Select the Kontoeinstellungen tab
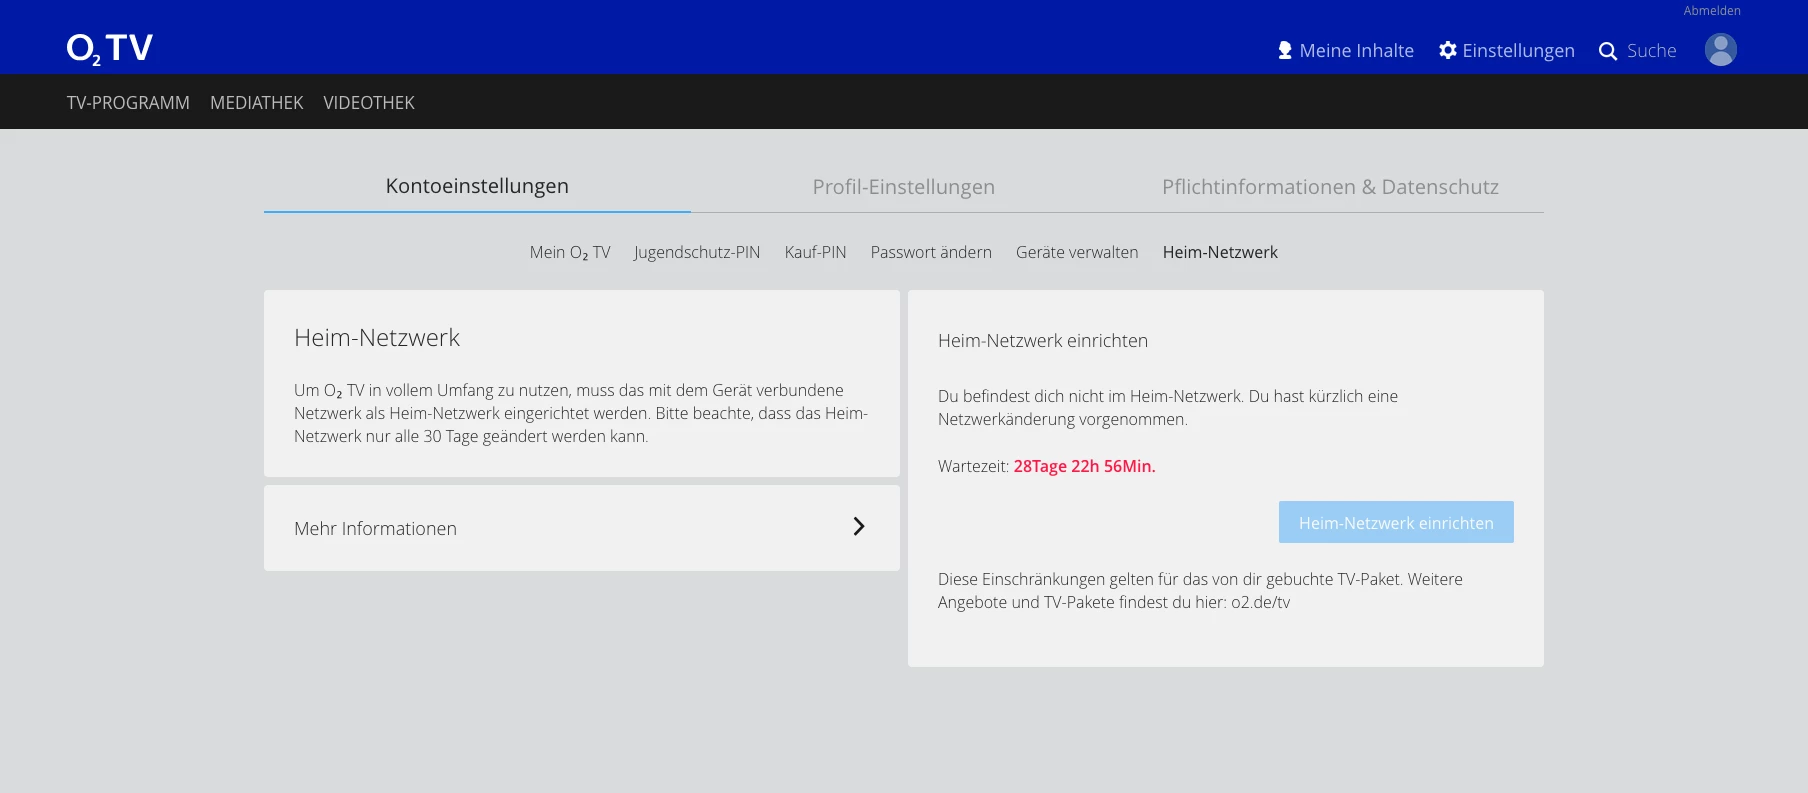Screen dimensions: 1808x793 pos(477,186)
